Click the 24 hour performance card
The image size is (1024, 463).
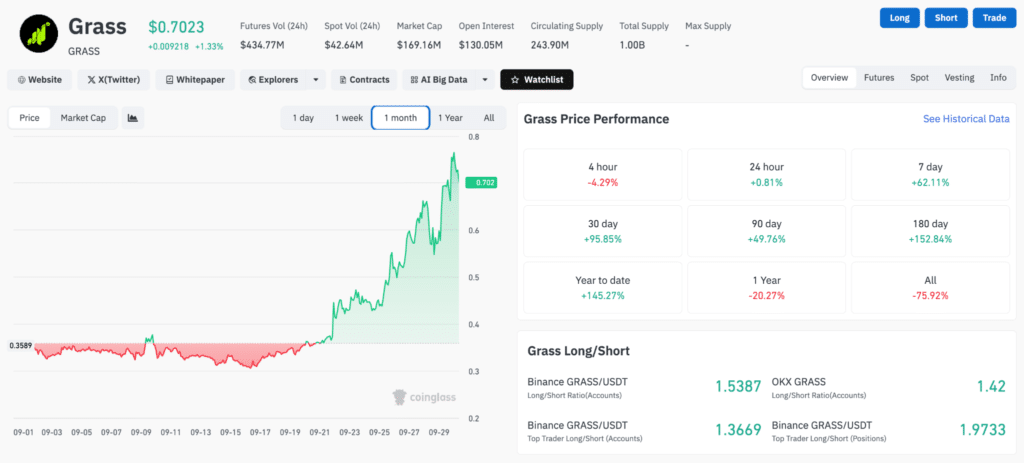767,174
